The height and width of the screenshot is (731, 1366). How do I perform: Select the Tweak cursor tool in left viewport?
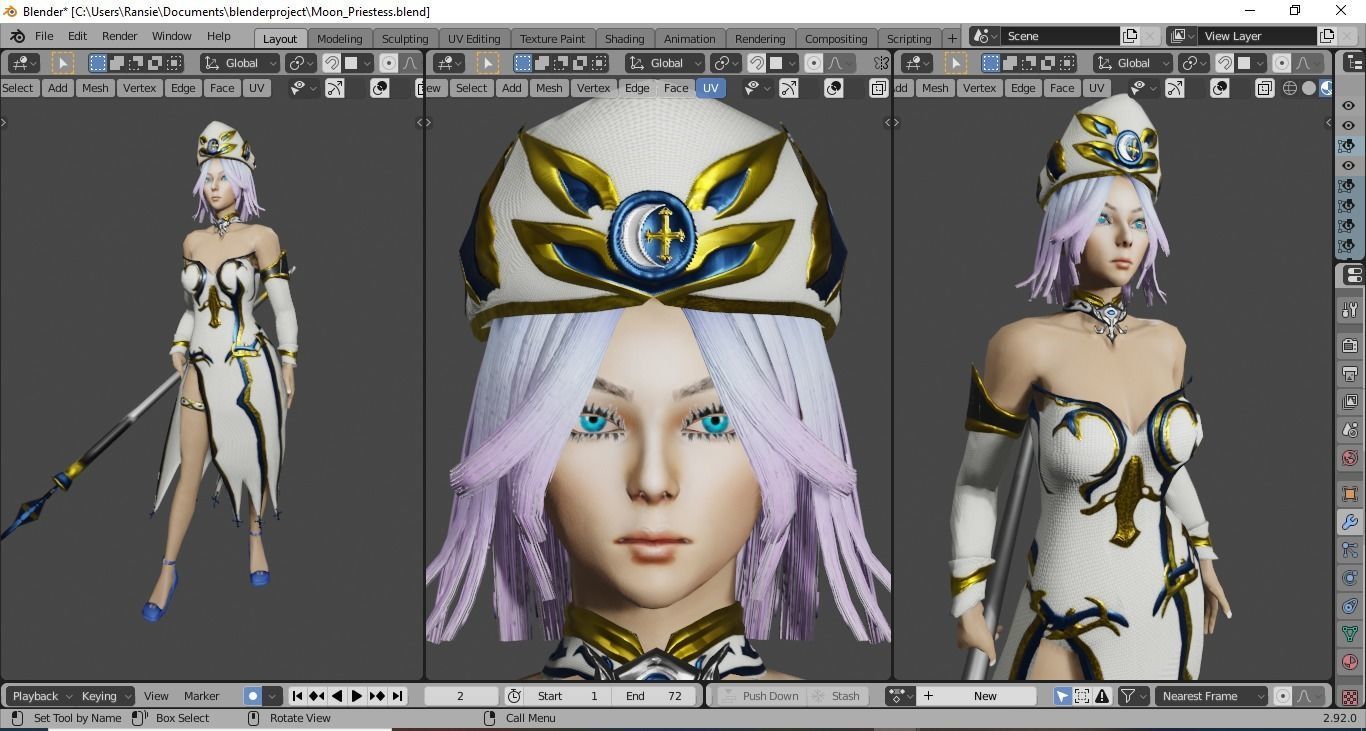pyautogui.click(x=62, y=63)
